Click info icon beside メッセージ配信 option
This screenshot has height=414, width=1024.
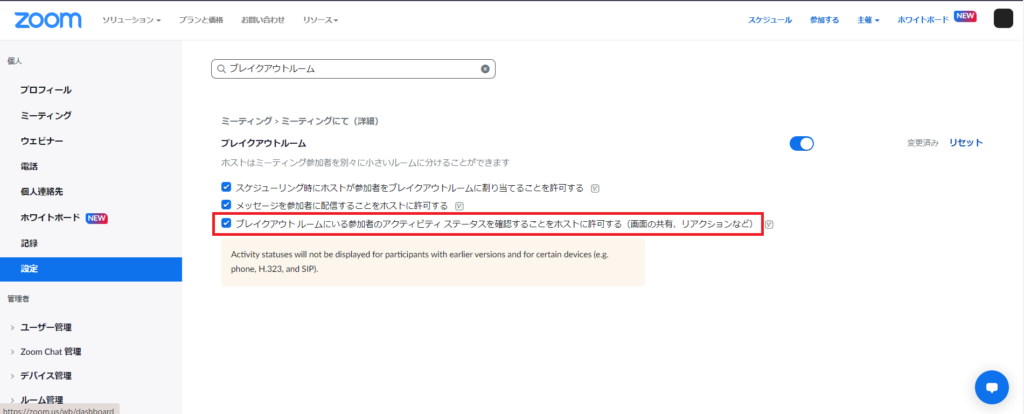pyautogui.click(x=459, y=205)
